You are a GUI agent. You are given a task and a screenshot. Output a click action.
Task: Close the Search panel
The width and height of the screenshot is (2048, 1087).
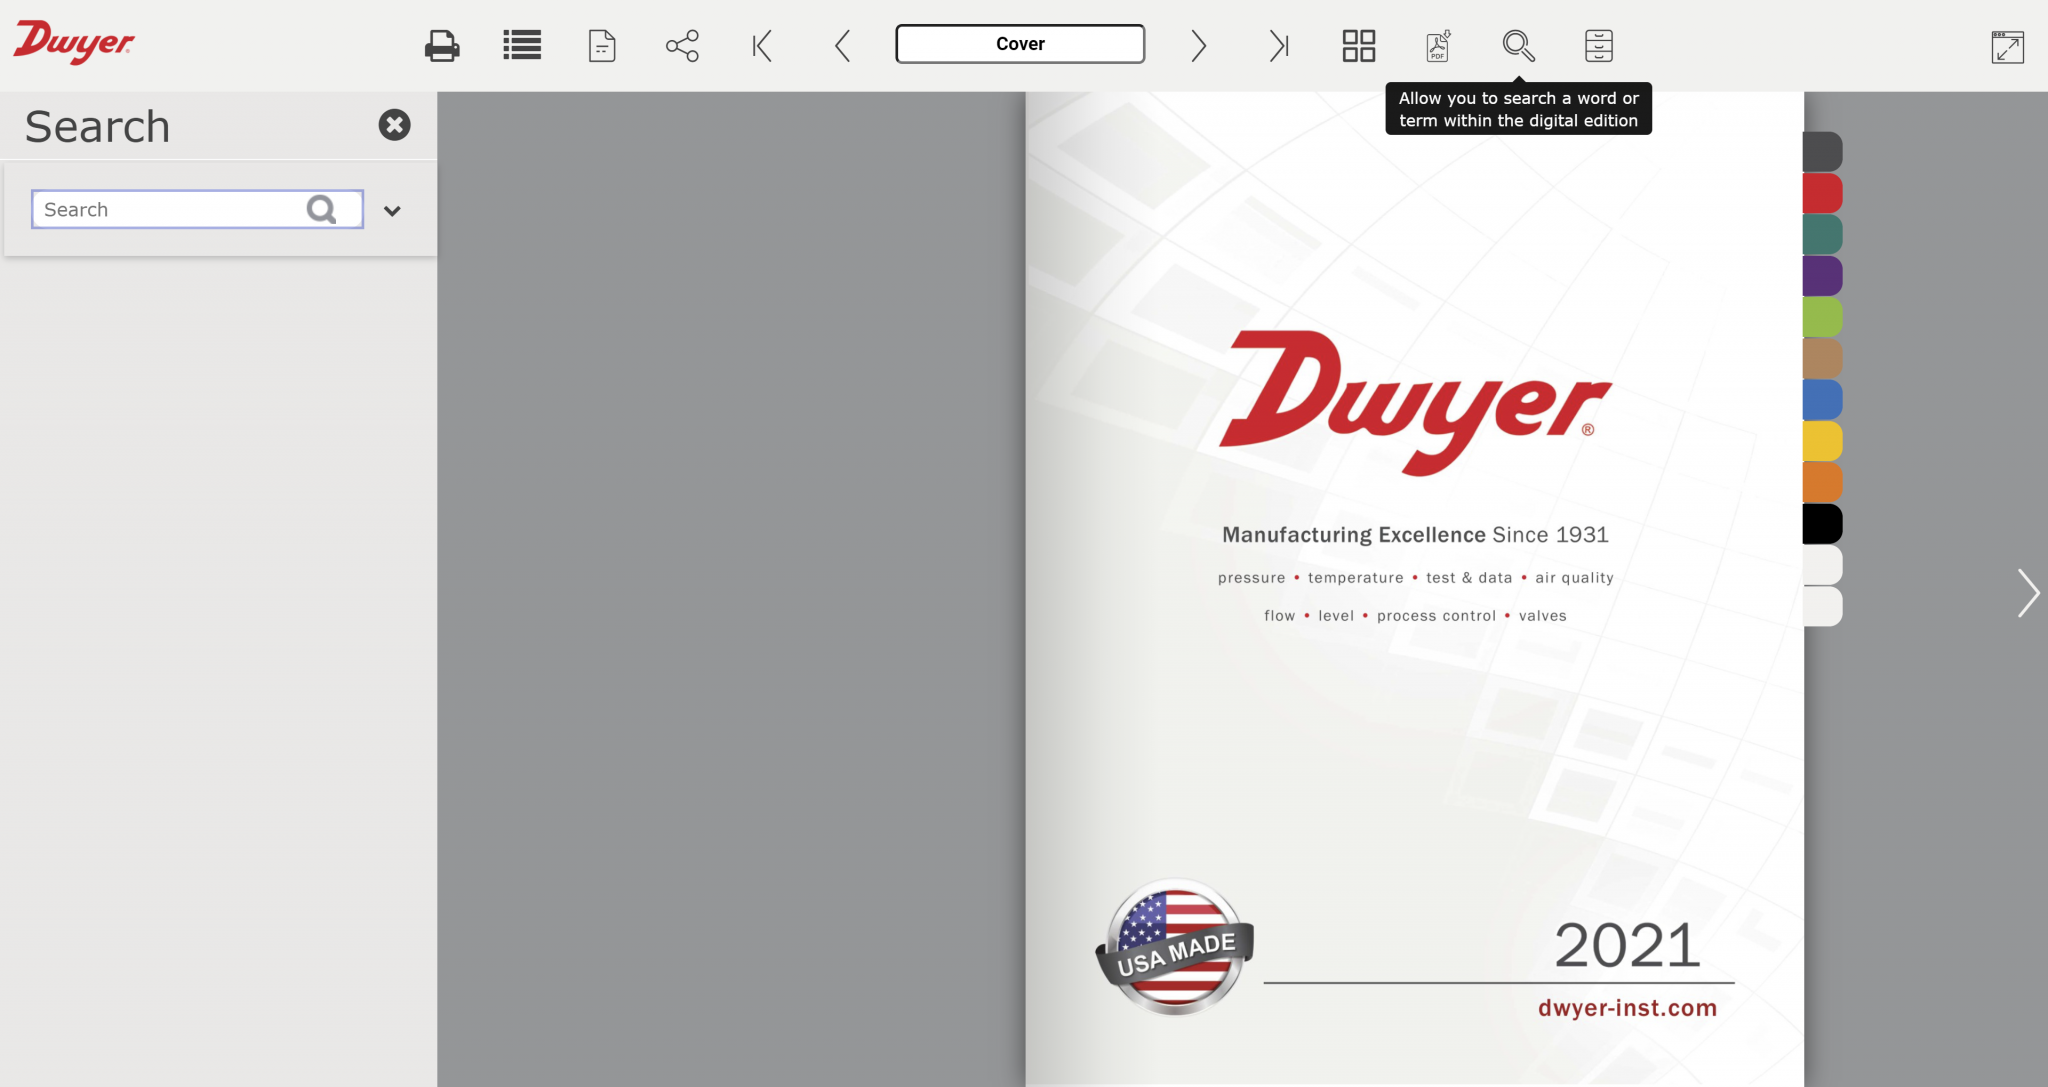(394, 124)
